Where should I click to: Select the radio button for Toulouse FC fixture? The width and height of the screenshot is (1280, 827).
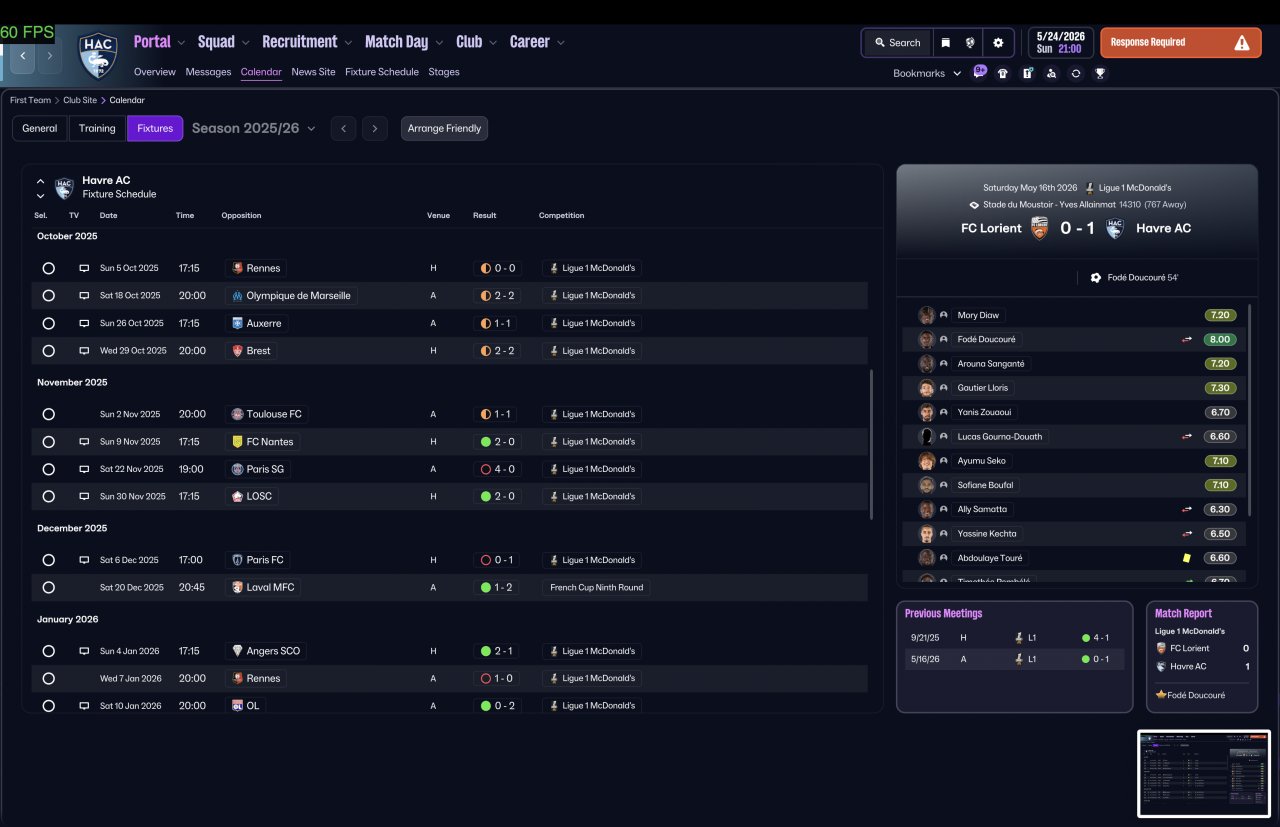[48, 414]
